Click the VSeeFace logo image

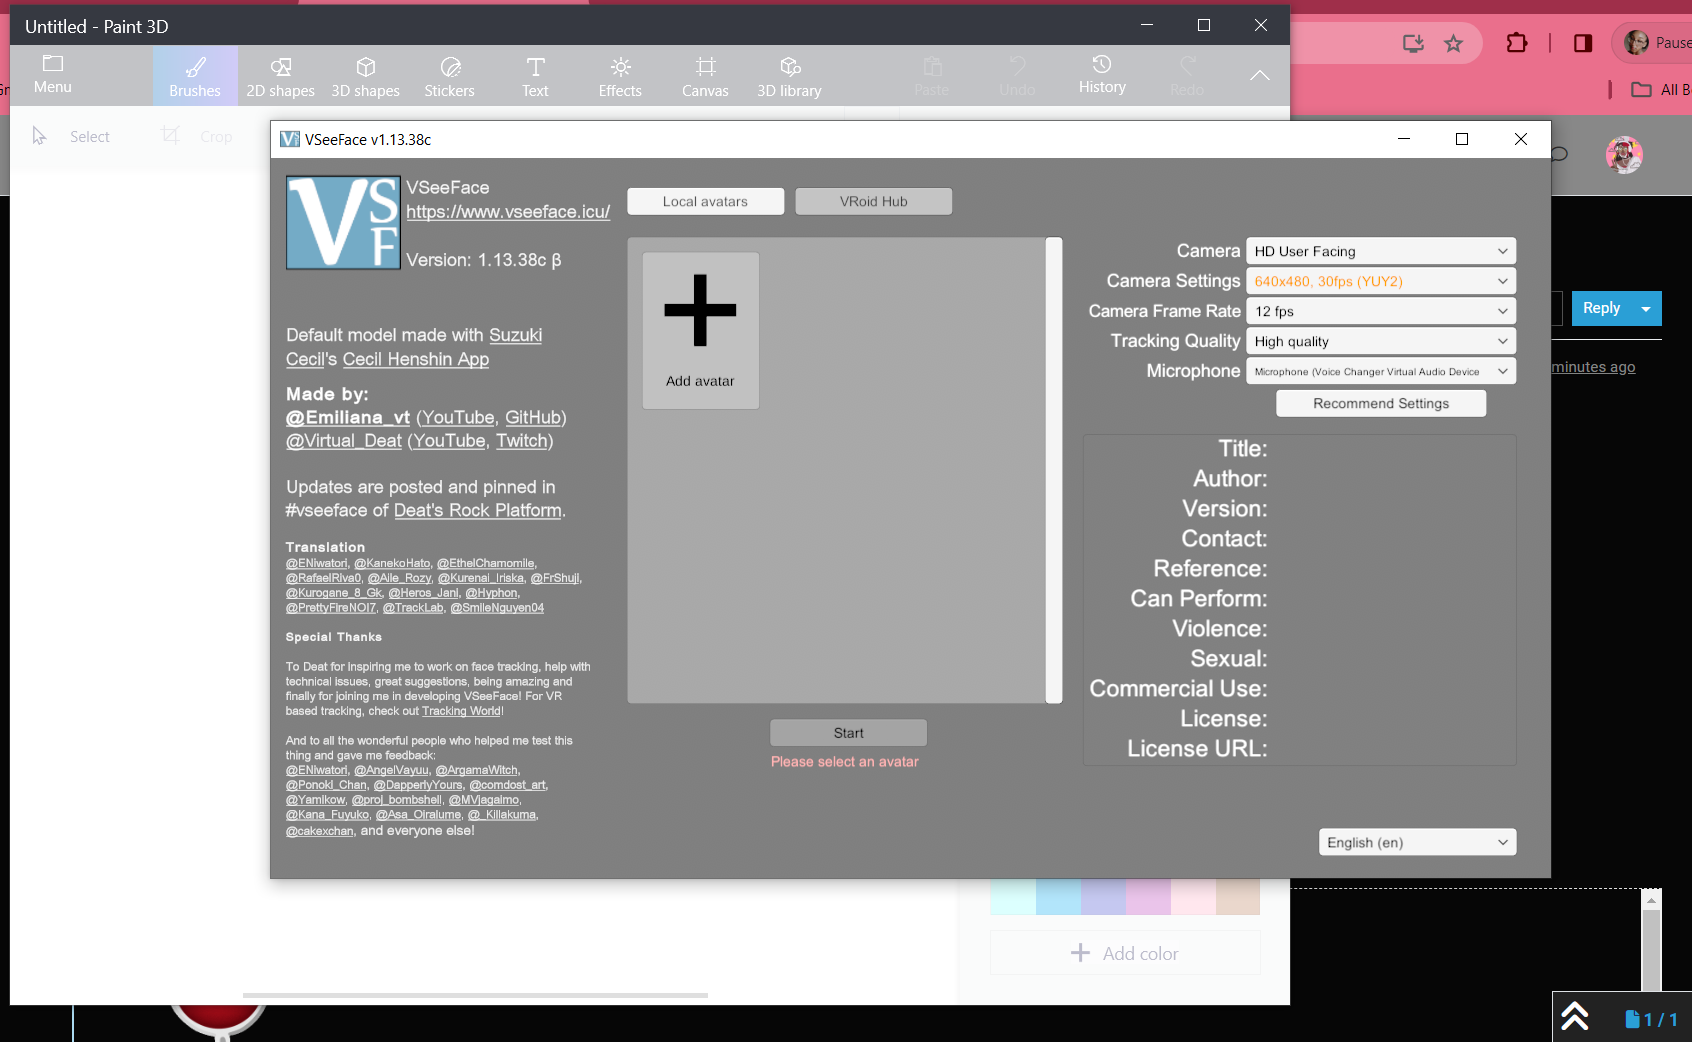pyautogui.click(x=343, y=223)
